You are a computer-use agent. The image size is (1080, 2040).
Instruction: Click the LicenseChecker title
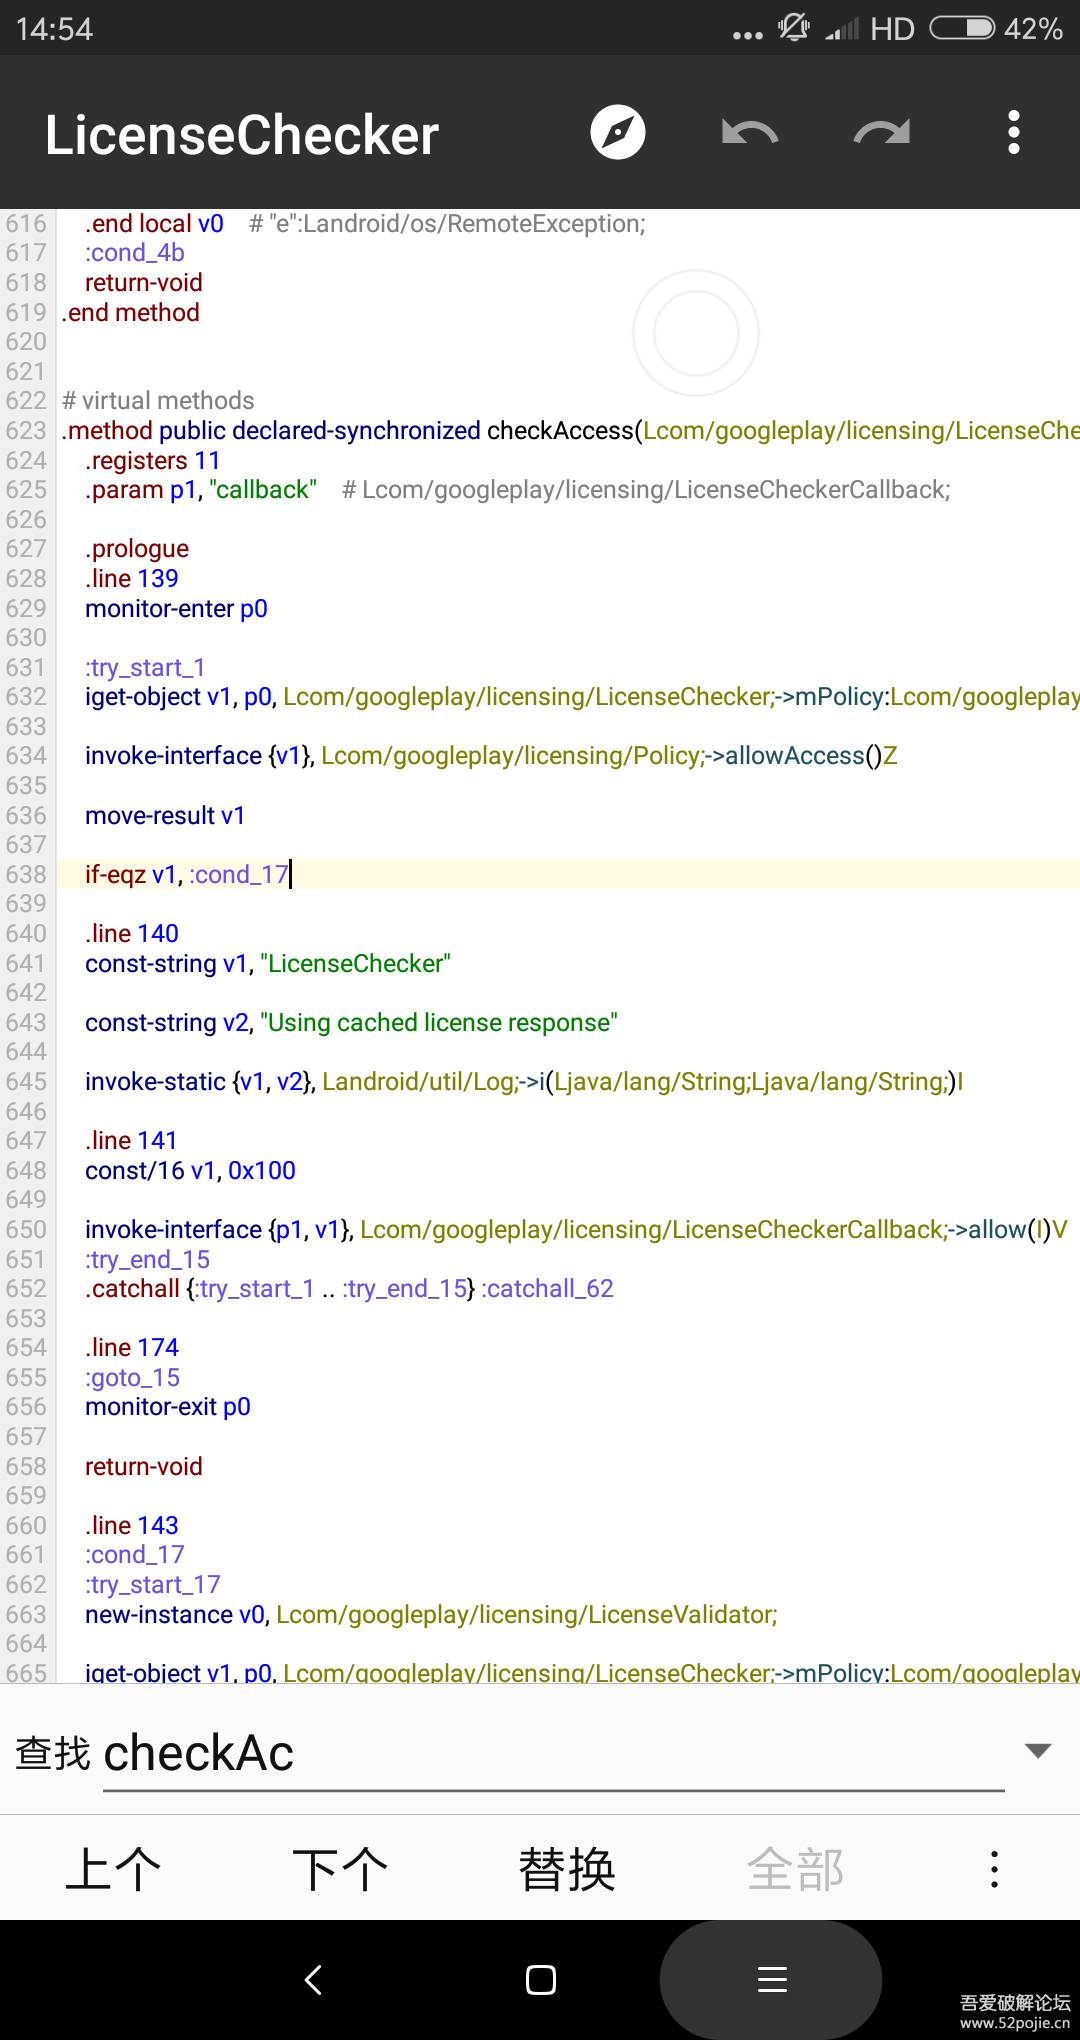(242, 135)
